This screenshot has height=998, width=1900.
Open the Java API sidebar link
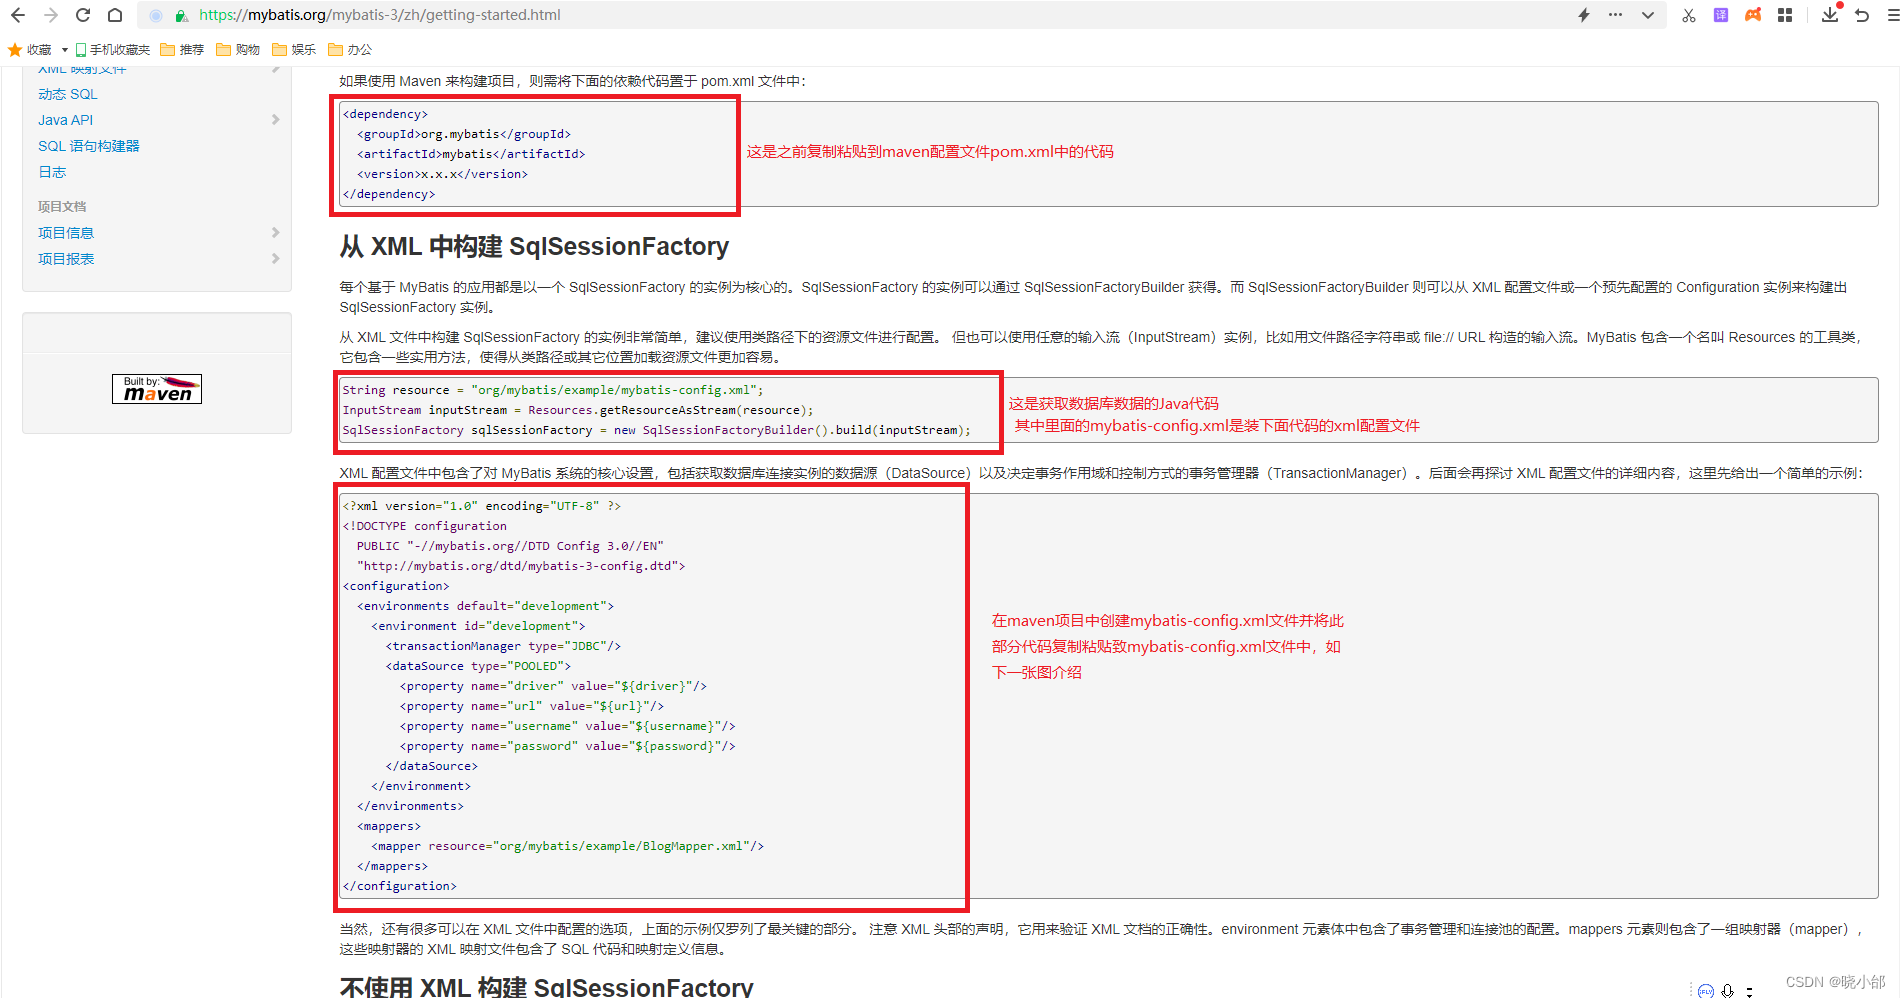point(65,120)
